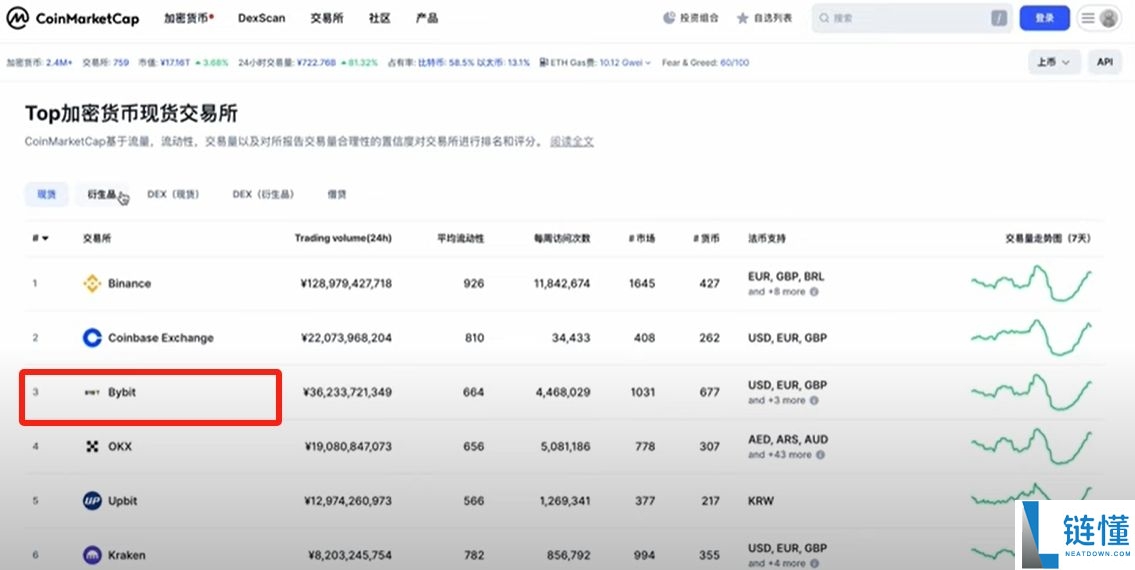1135x570 pixels.
Task: Click the OKX logo icon
Action: point(92,446)
